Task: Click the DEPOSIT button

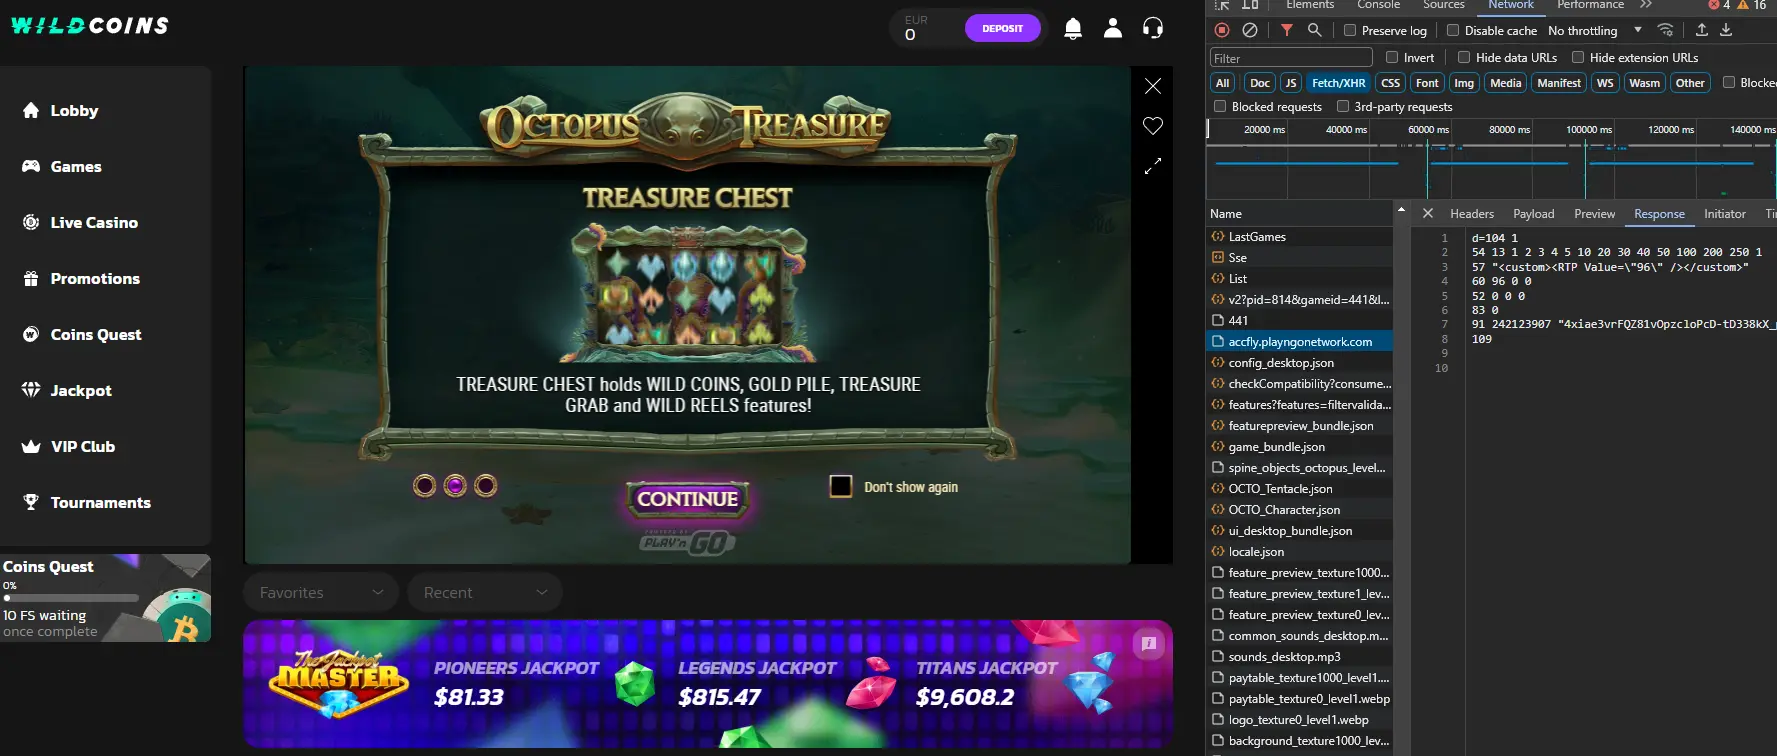Action: click(1002, 28)
